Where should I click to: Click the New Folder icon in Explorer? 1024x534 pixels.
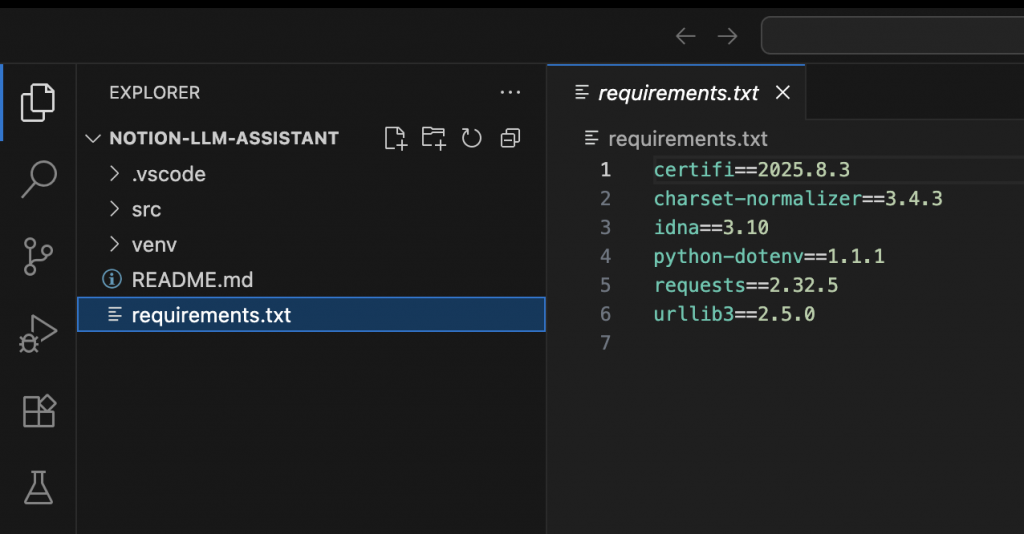click(x=434, y=138)
